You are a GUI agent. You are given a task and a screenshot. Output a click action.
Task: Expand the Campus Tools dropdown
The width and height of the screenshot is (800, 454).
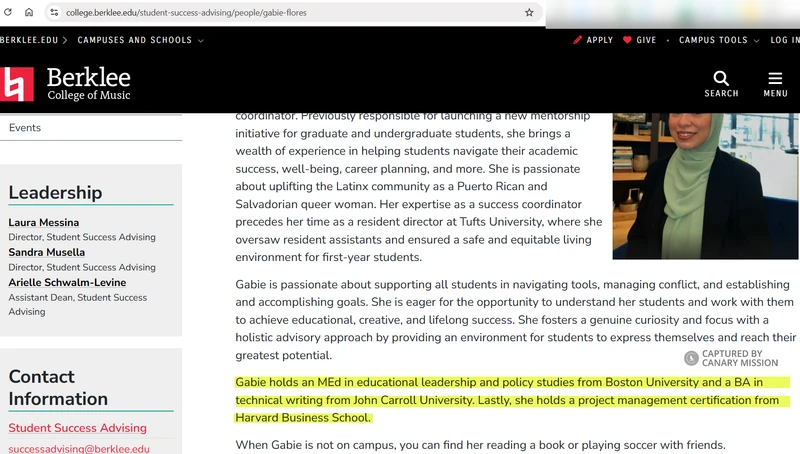(719, 40)
